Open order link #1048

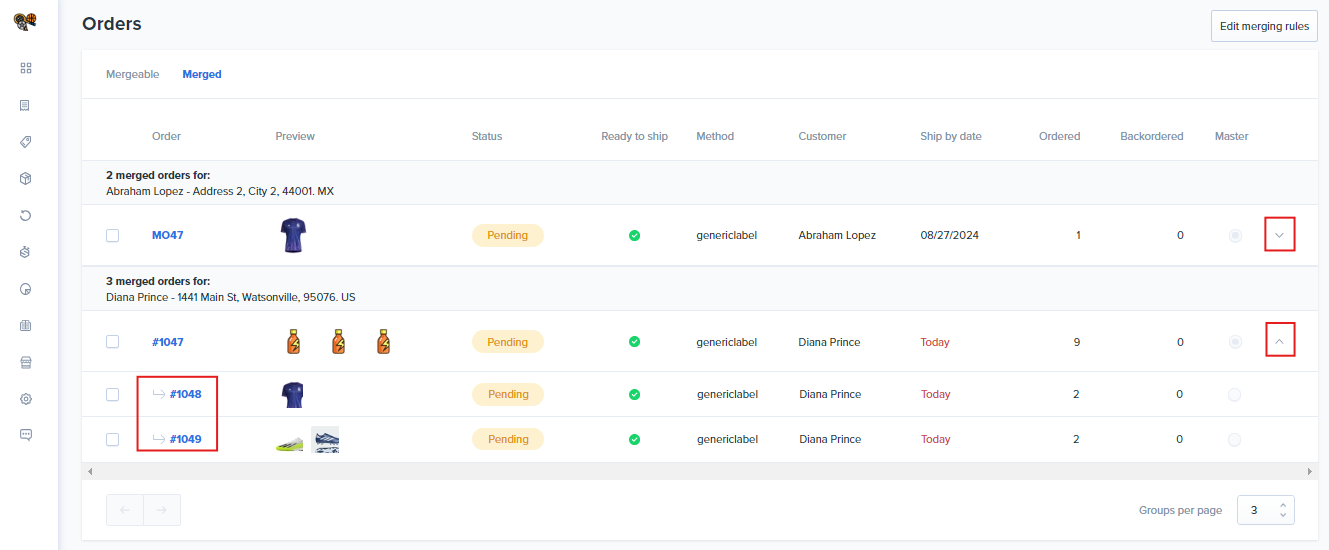coord(185,394)
